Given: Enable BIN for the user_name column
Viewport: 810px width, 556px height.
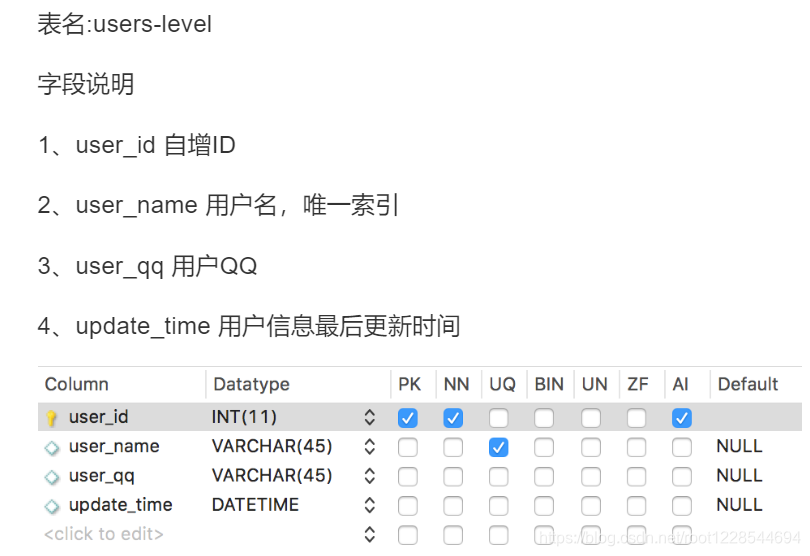Looking at the screenshot, I should pos(544,447).
